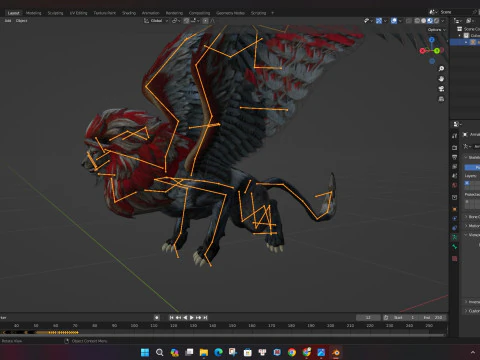Switch to the Scripting workspace tab
This screenshot has width=480, height=360.
258,13
